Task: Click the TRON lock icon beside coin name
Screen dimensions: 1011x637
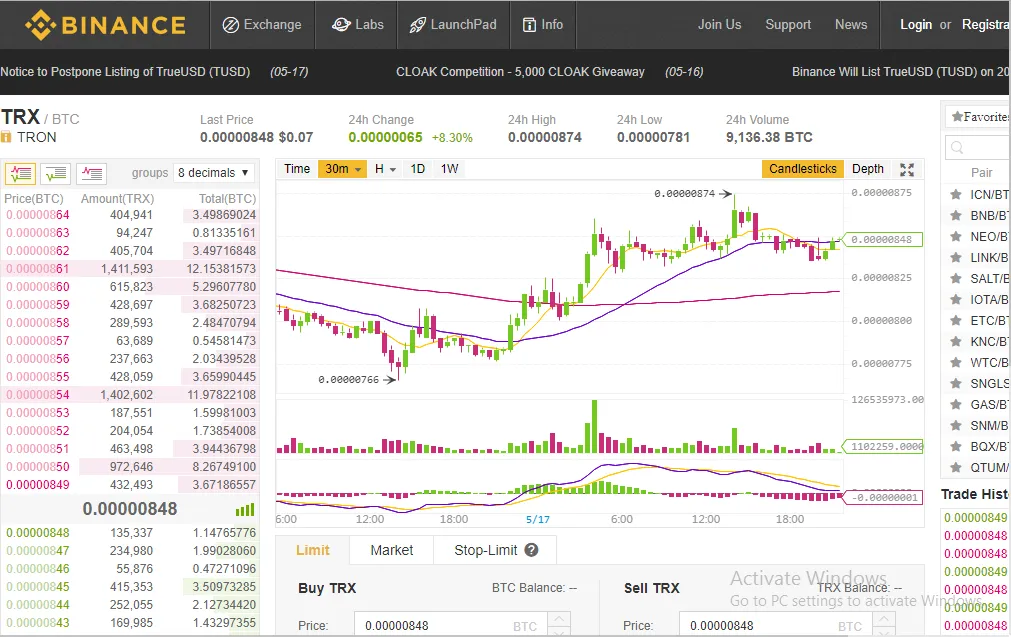Action: [x=6, y=137]
